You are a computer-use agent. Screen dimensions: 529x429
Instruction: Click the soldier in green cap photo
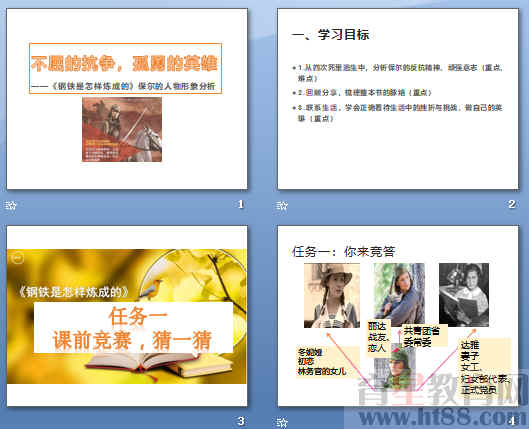tap(395, 367)
